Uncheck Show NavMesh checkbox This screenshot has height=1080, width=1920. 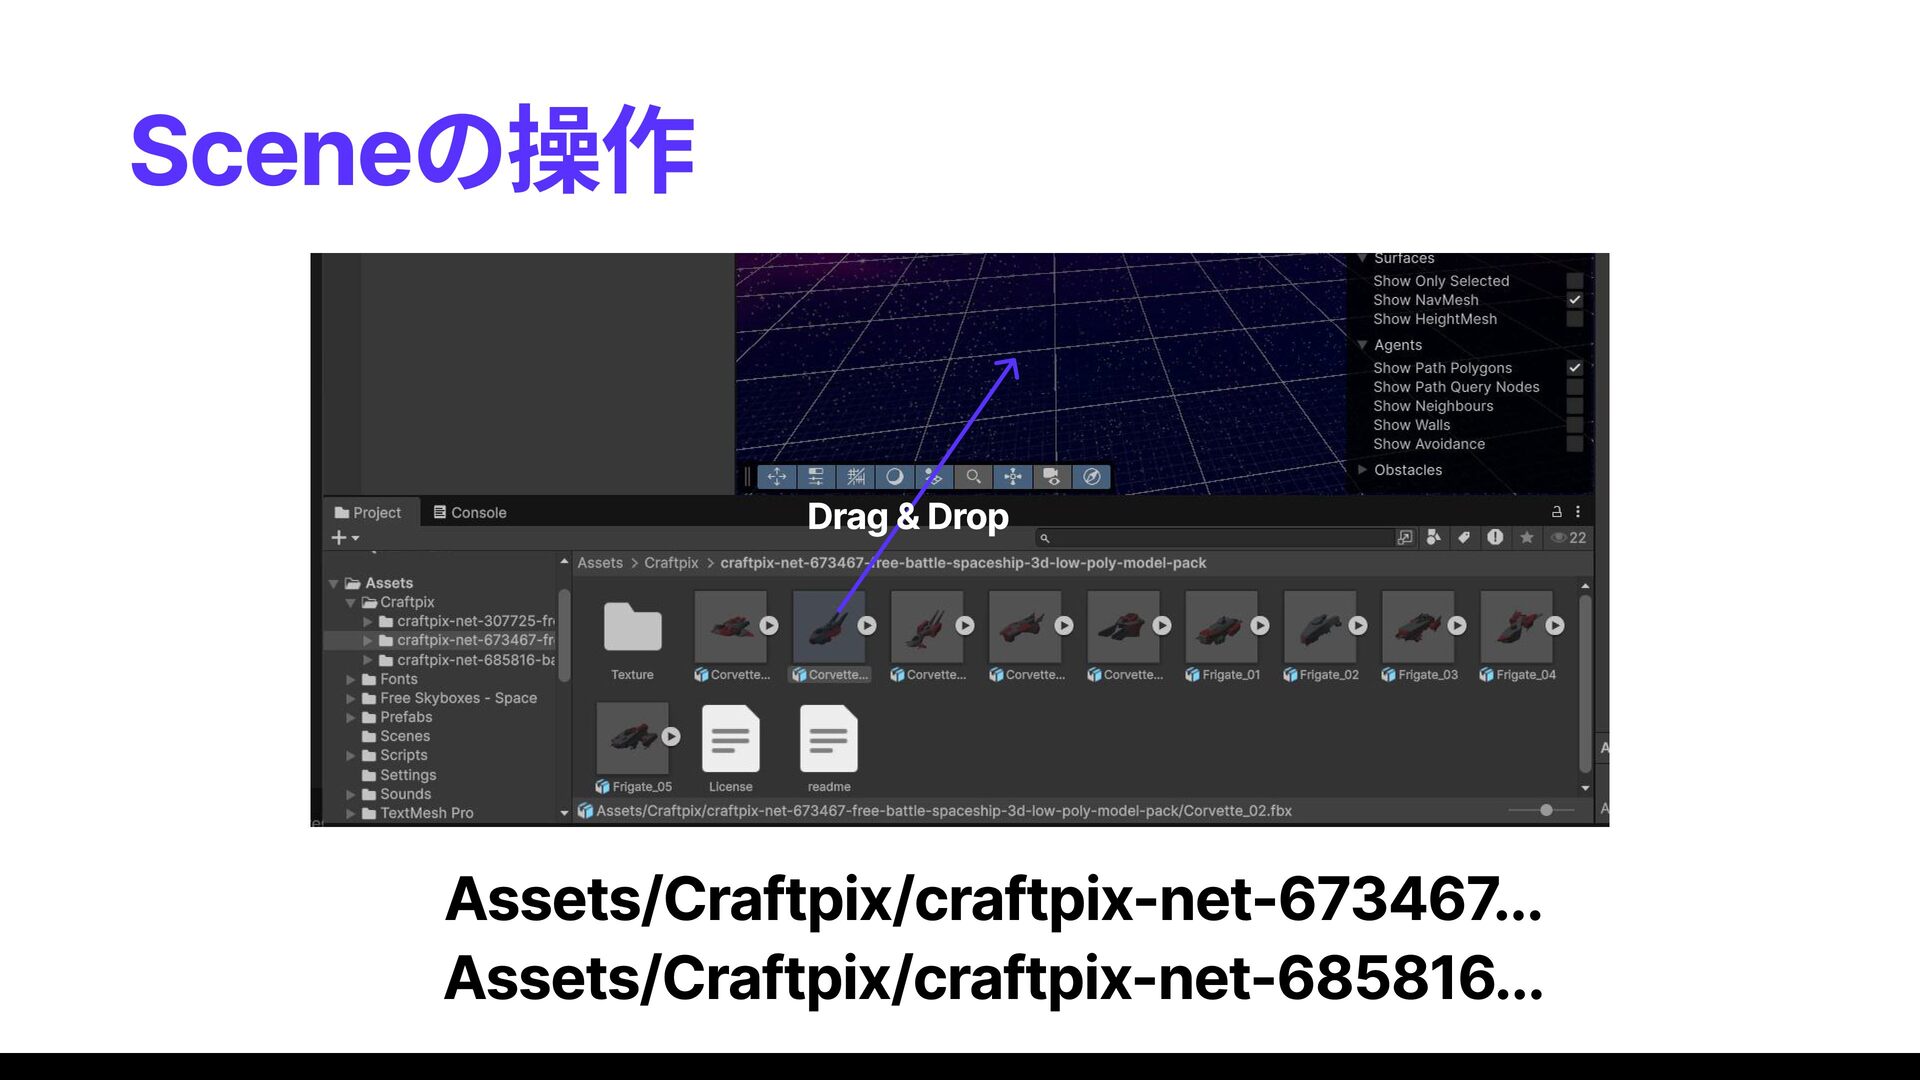(1574, 300)
